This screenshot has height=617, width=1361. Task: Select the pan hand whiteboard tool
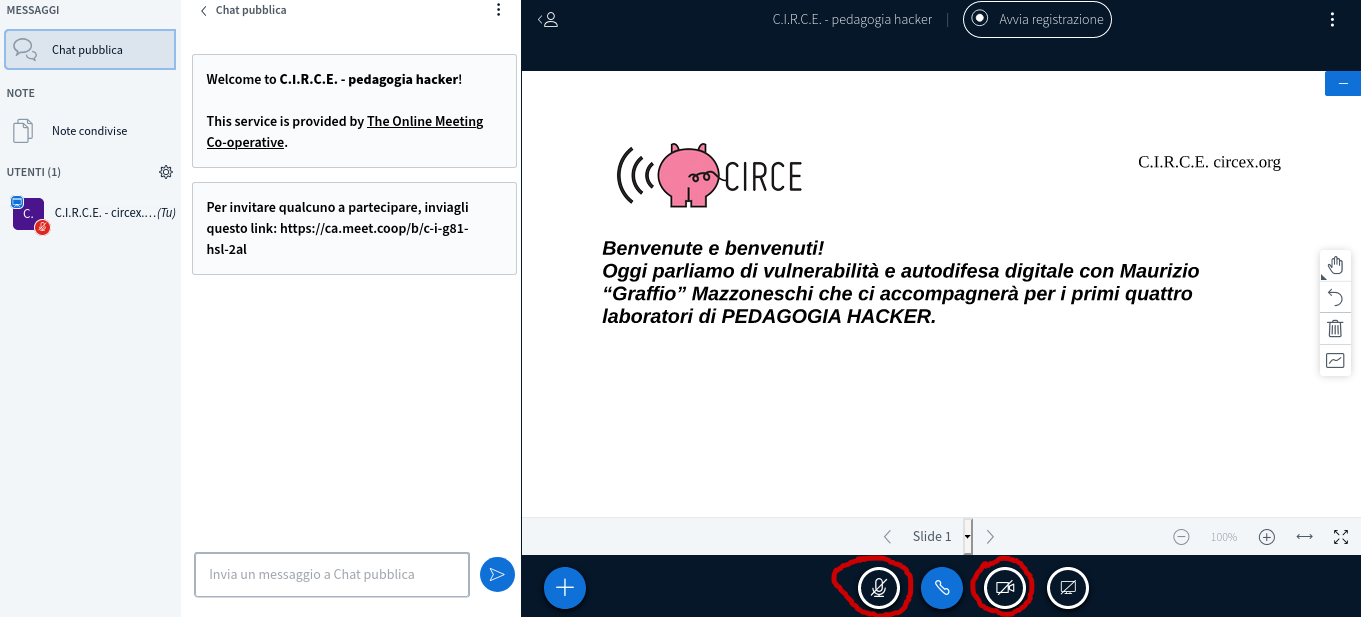pyautogui.click(x=1335, y=265)
